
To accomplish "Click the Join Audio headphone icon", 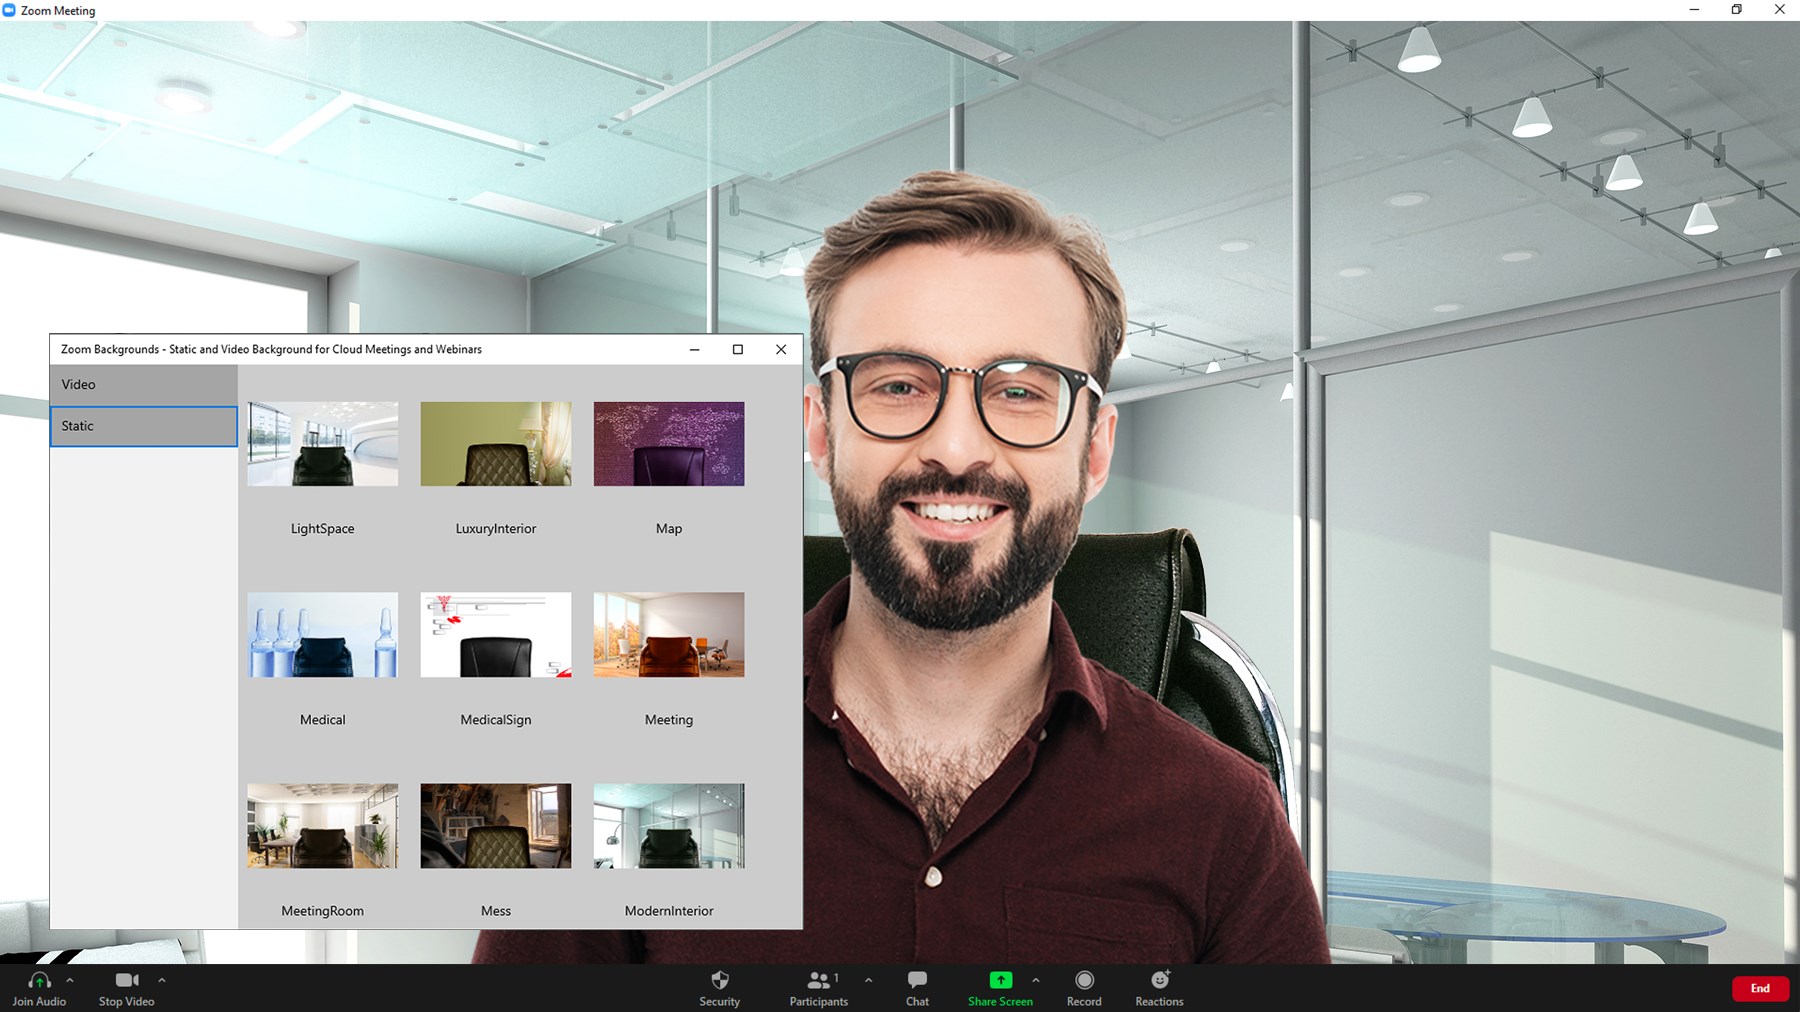I will click(x=39, y=981).
